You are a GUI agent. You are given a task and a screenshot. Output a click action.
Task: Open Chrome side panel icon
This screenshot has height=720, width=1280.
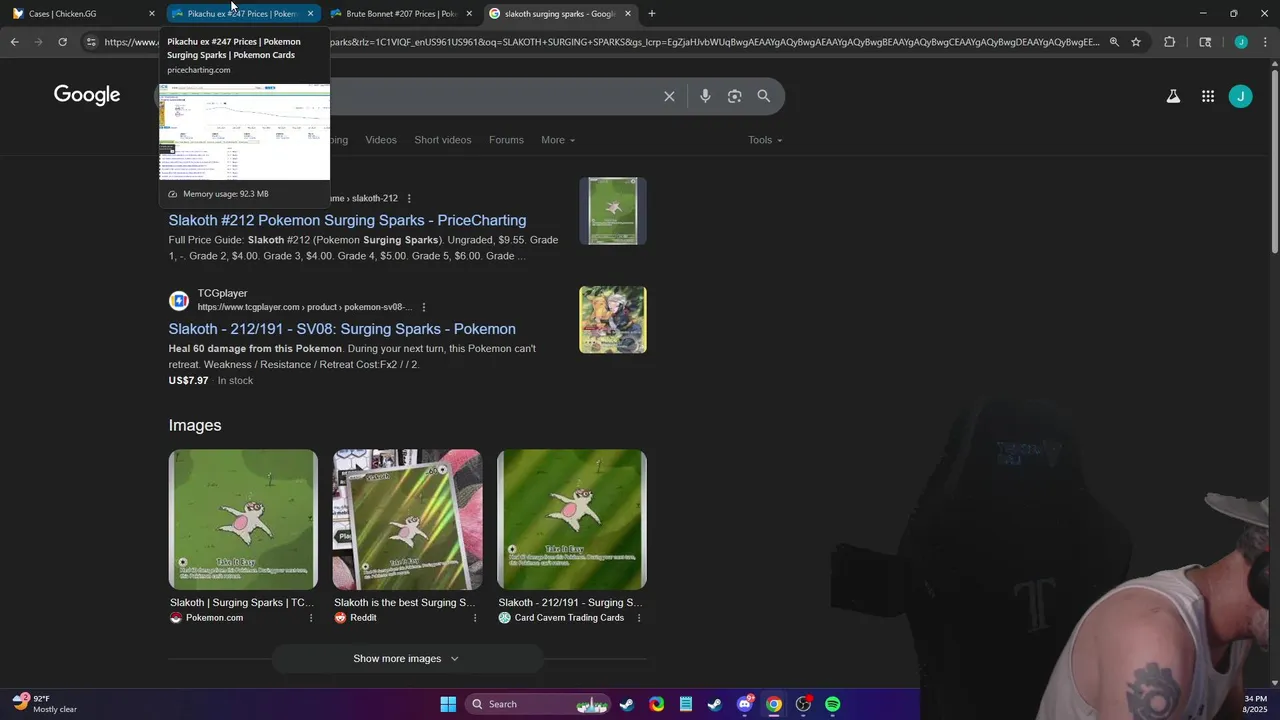(x=1205, y=42)
